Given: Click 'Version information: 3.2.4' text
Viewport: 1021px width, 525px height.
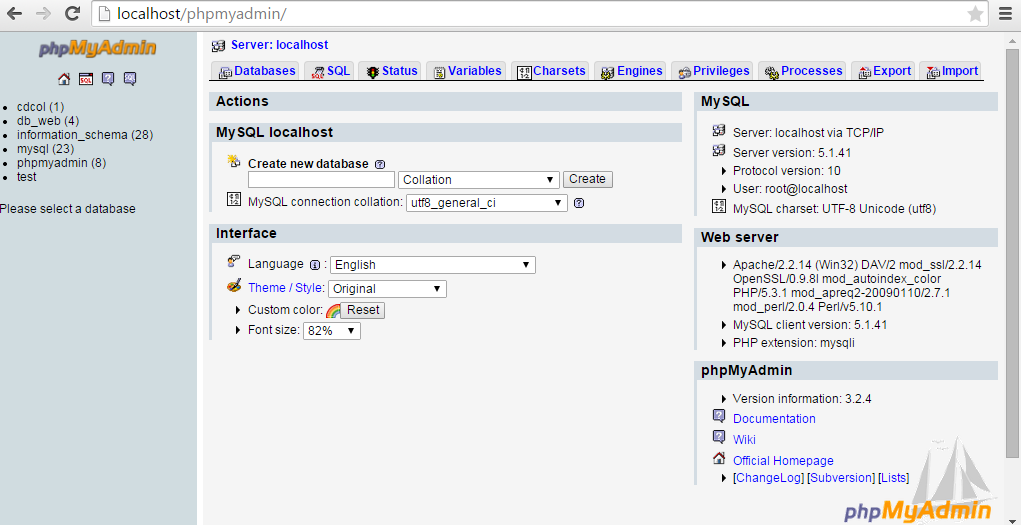Looking at the screenshot, I should (x=802, y=399).
